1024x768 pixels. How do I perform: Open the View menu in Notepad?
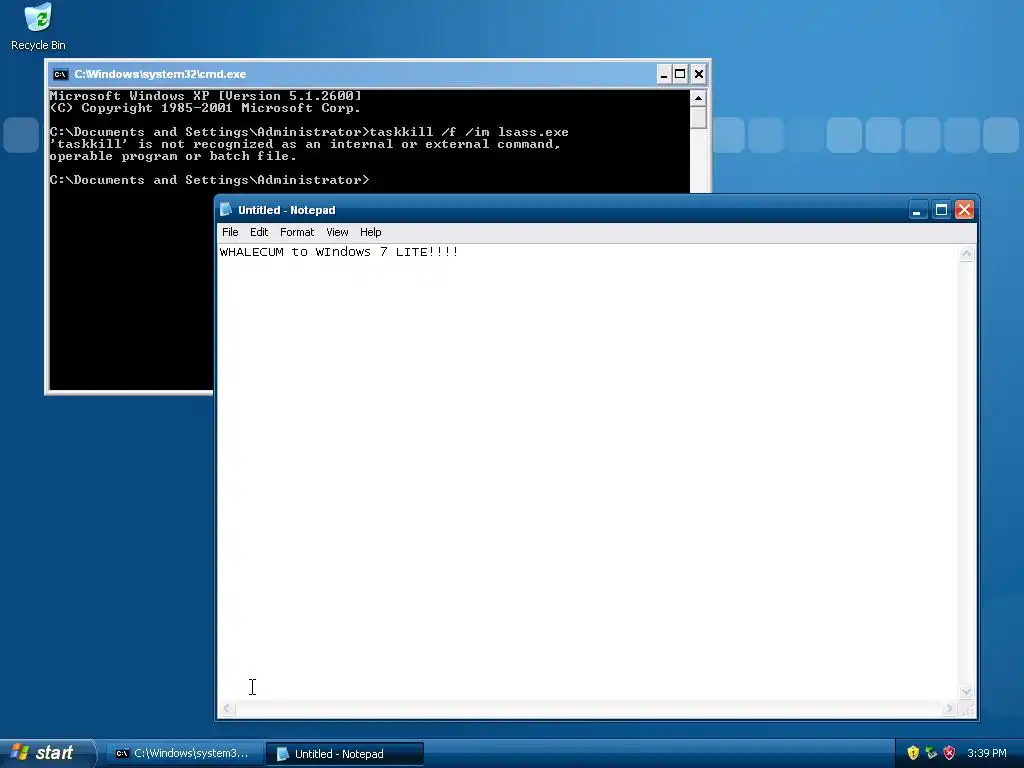337,232
